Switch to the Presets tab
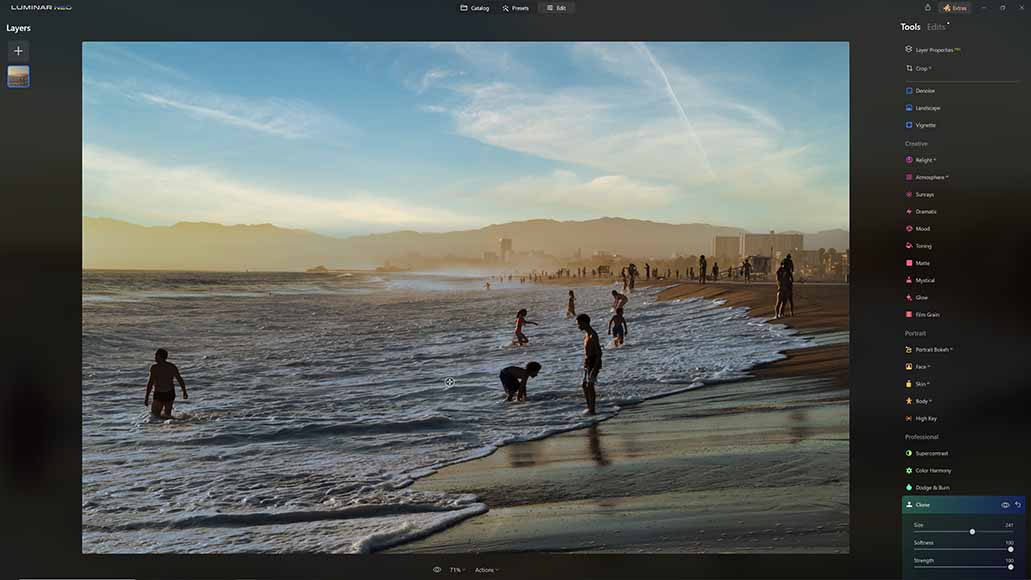Image resolution: width=1031 pixels, height=580 pixels. coord(516,8)
